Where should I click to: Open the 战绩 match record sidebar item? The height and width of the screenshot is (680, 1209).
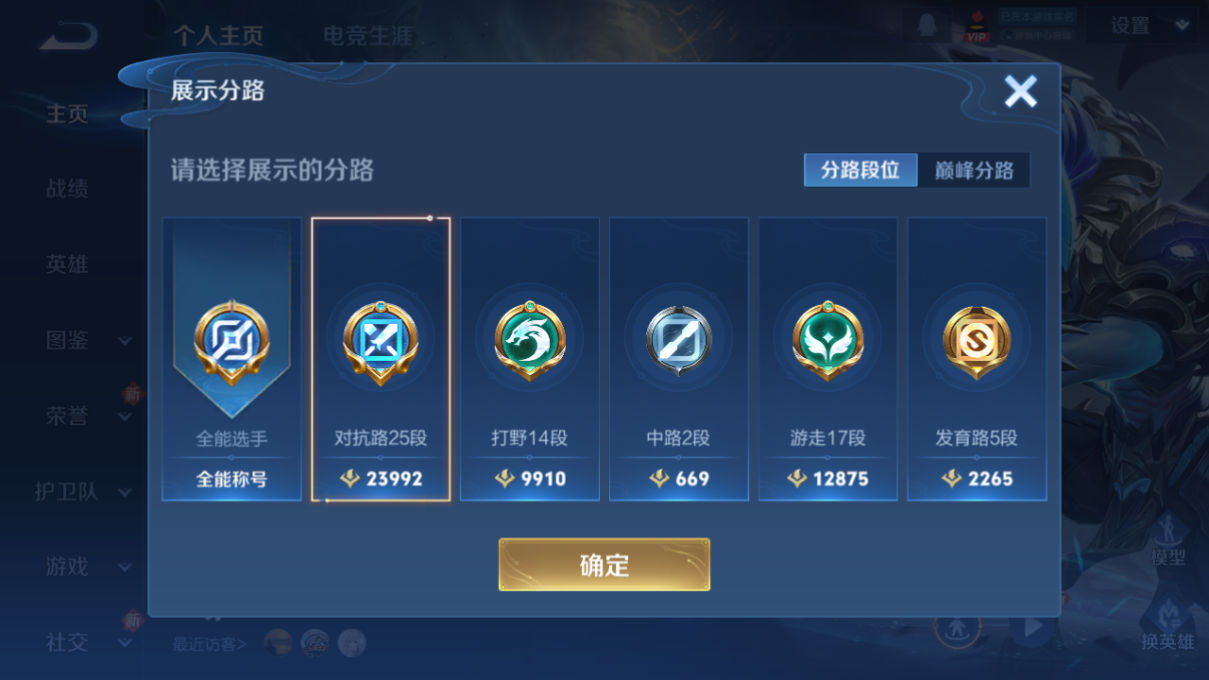[x=67, y=189]
